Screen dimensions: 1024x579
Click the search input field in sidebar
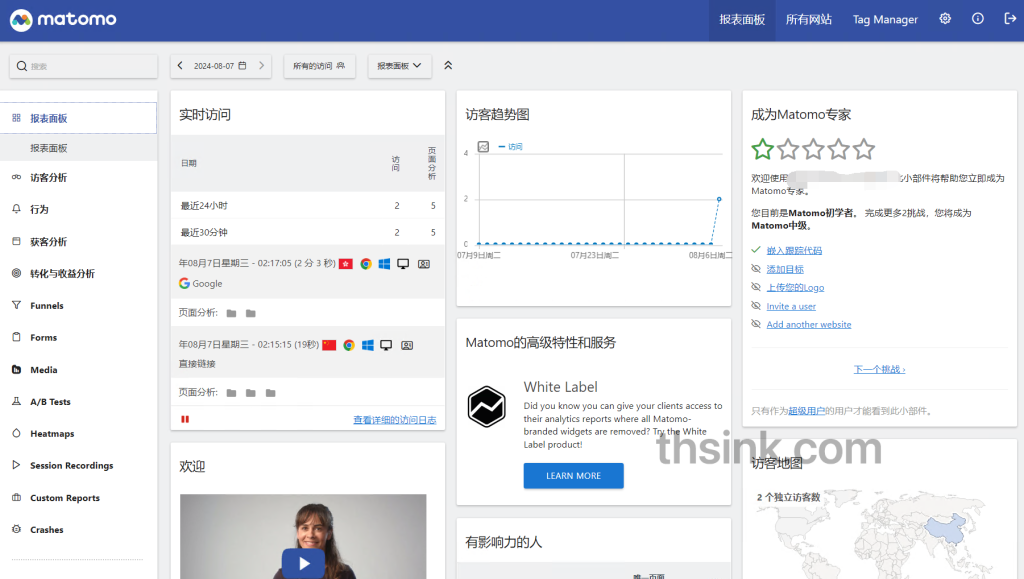pos(83,65)
